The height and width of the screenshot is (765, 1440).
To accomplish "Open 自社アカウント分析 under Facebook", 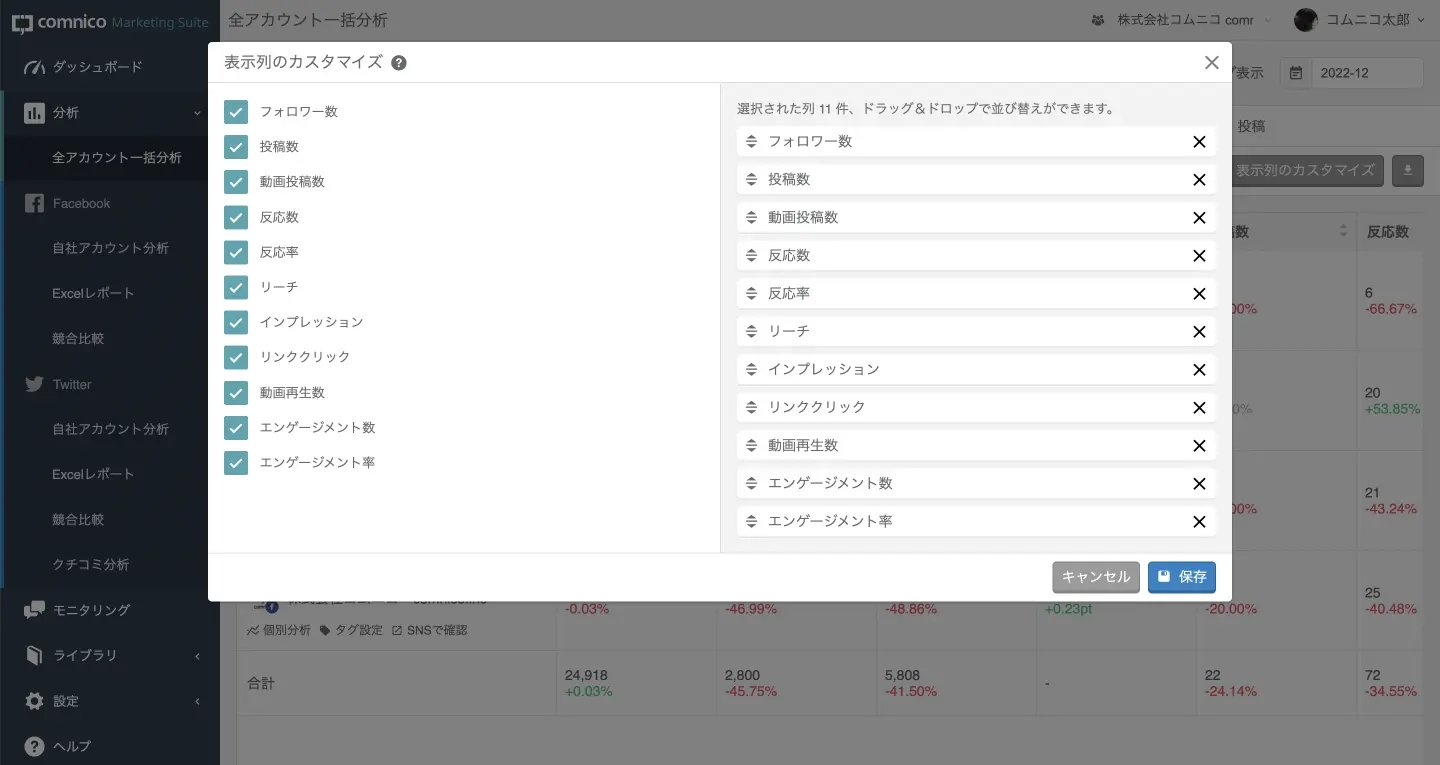I will coord(110,248).
